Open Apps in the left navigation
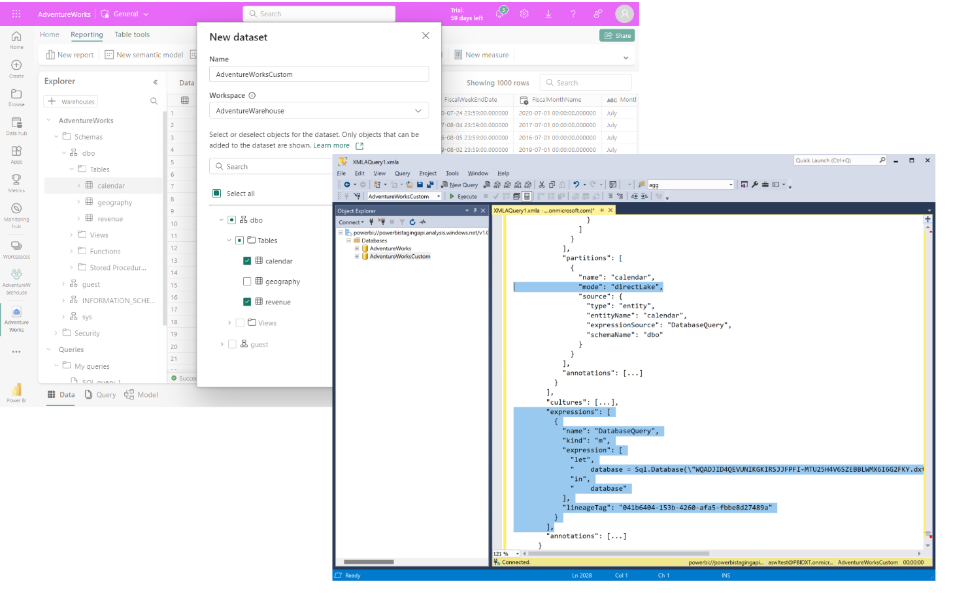Screen dimensions: 969x604 (x=17, y=155)
